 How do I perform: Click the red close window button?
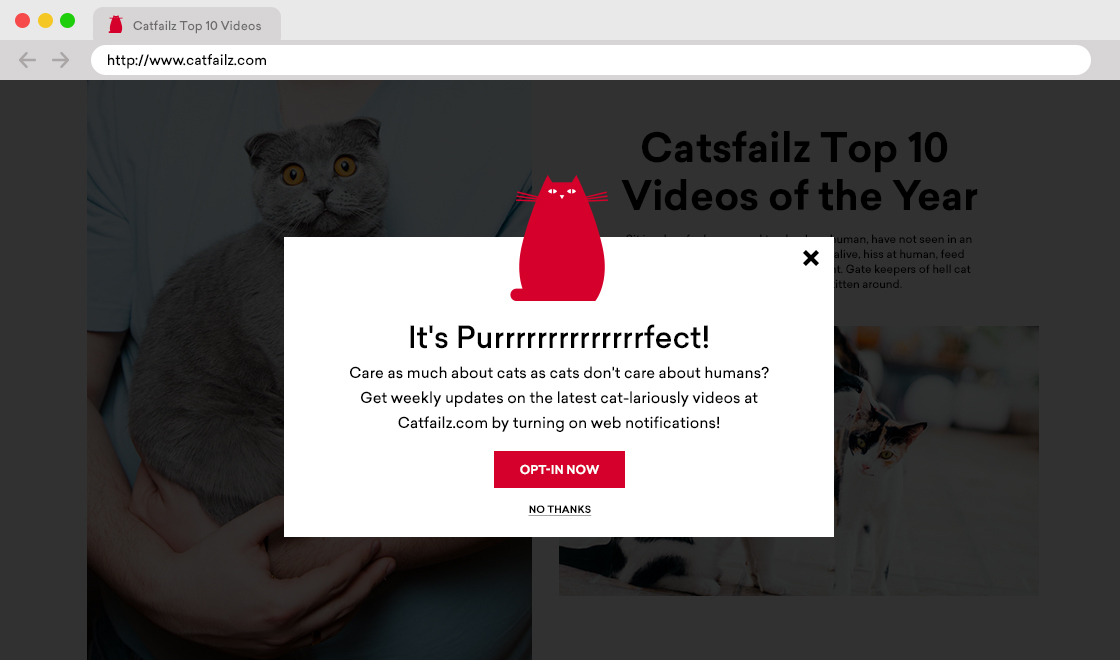click(x=22, y=20)
